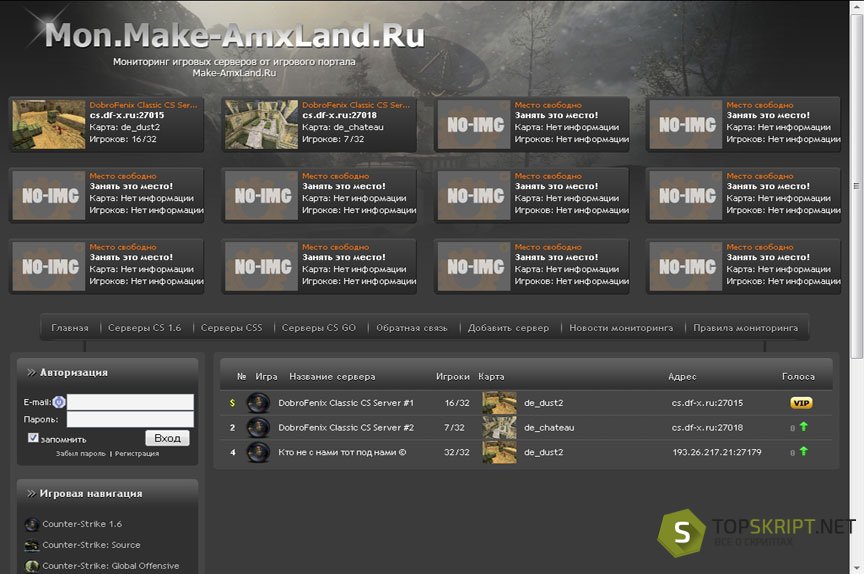Click the vertical scrollbar thumb
This screenshot has width=864, height=574.
coord(856,186)
